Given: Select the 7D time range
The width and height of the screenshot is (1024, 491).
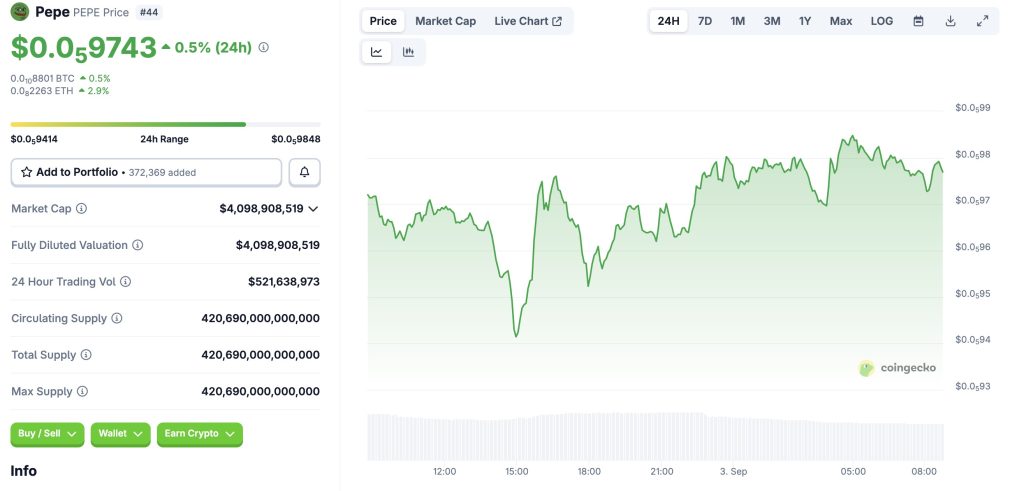Looking at the screenshot, I should click(705, 21).
